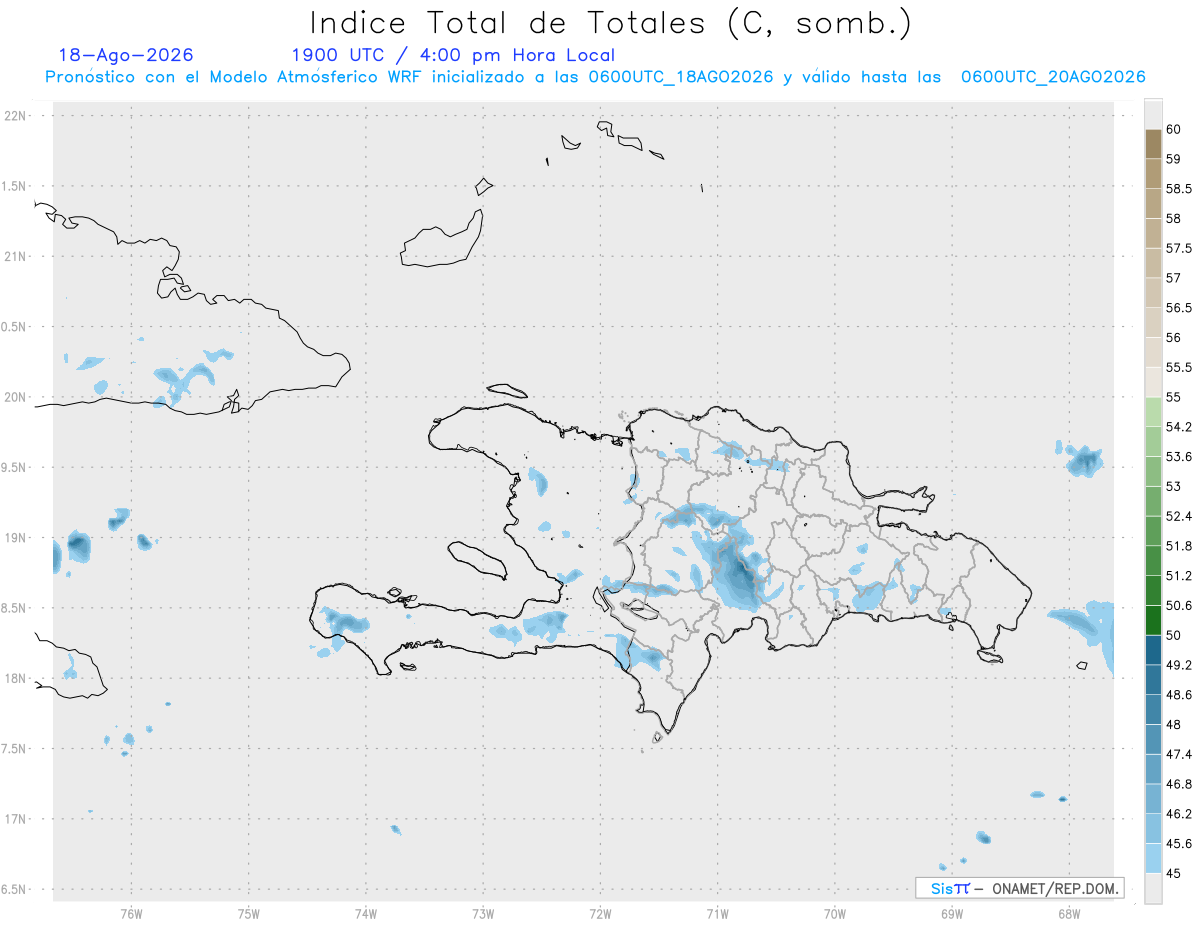This screenshot has width=1200, height=927.
Task: Click the valid-until time '0600UTC_20AGO2026'
Action: [x=1053, y=77]
